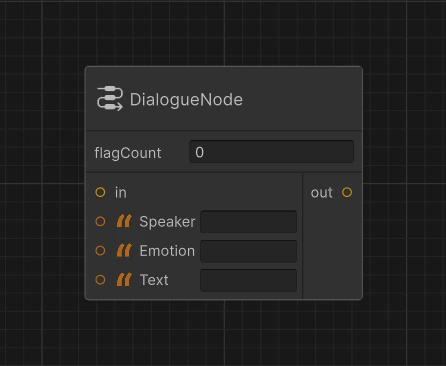The image size is (446, 366).
Task: Click the 'in' input port circle
Action: (100, 192)
